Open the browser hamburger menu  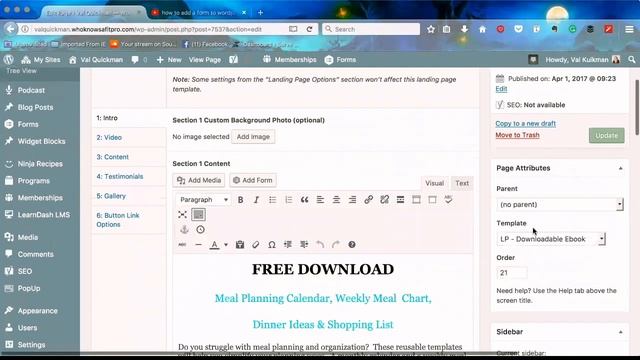pyautogui.click(x=629, y=29)
